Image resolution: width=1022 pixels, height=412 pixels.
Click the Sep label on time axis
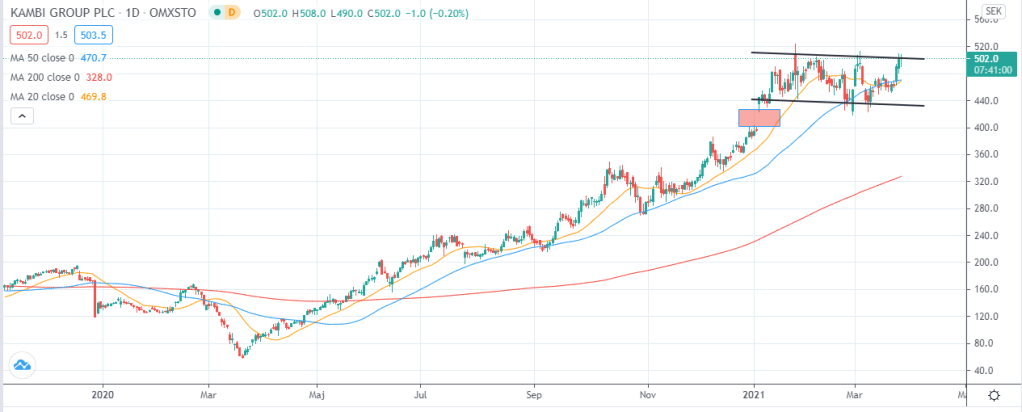click(x=534, y=396)
